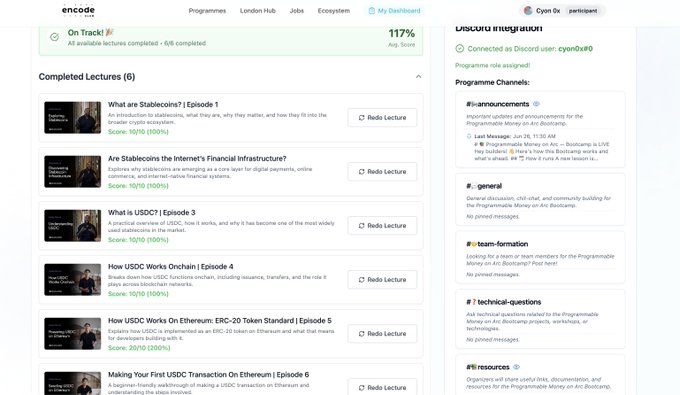680x395 pixels.
Task: Click the Last Message clock icon
Action: (x=469, y=136)
